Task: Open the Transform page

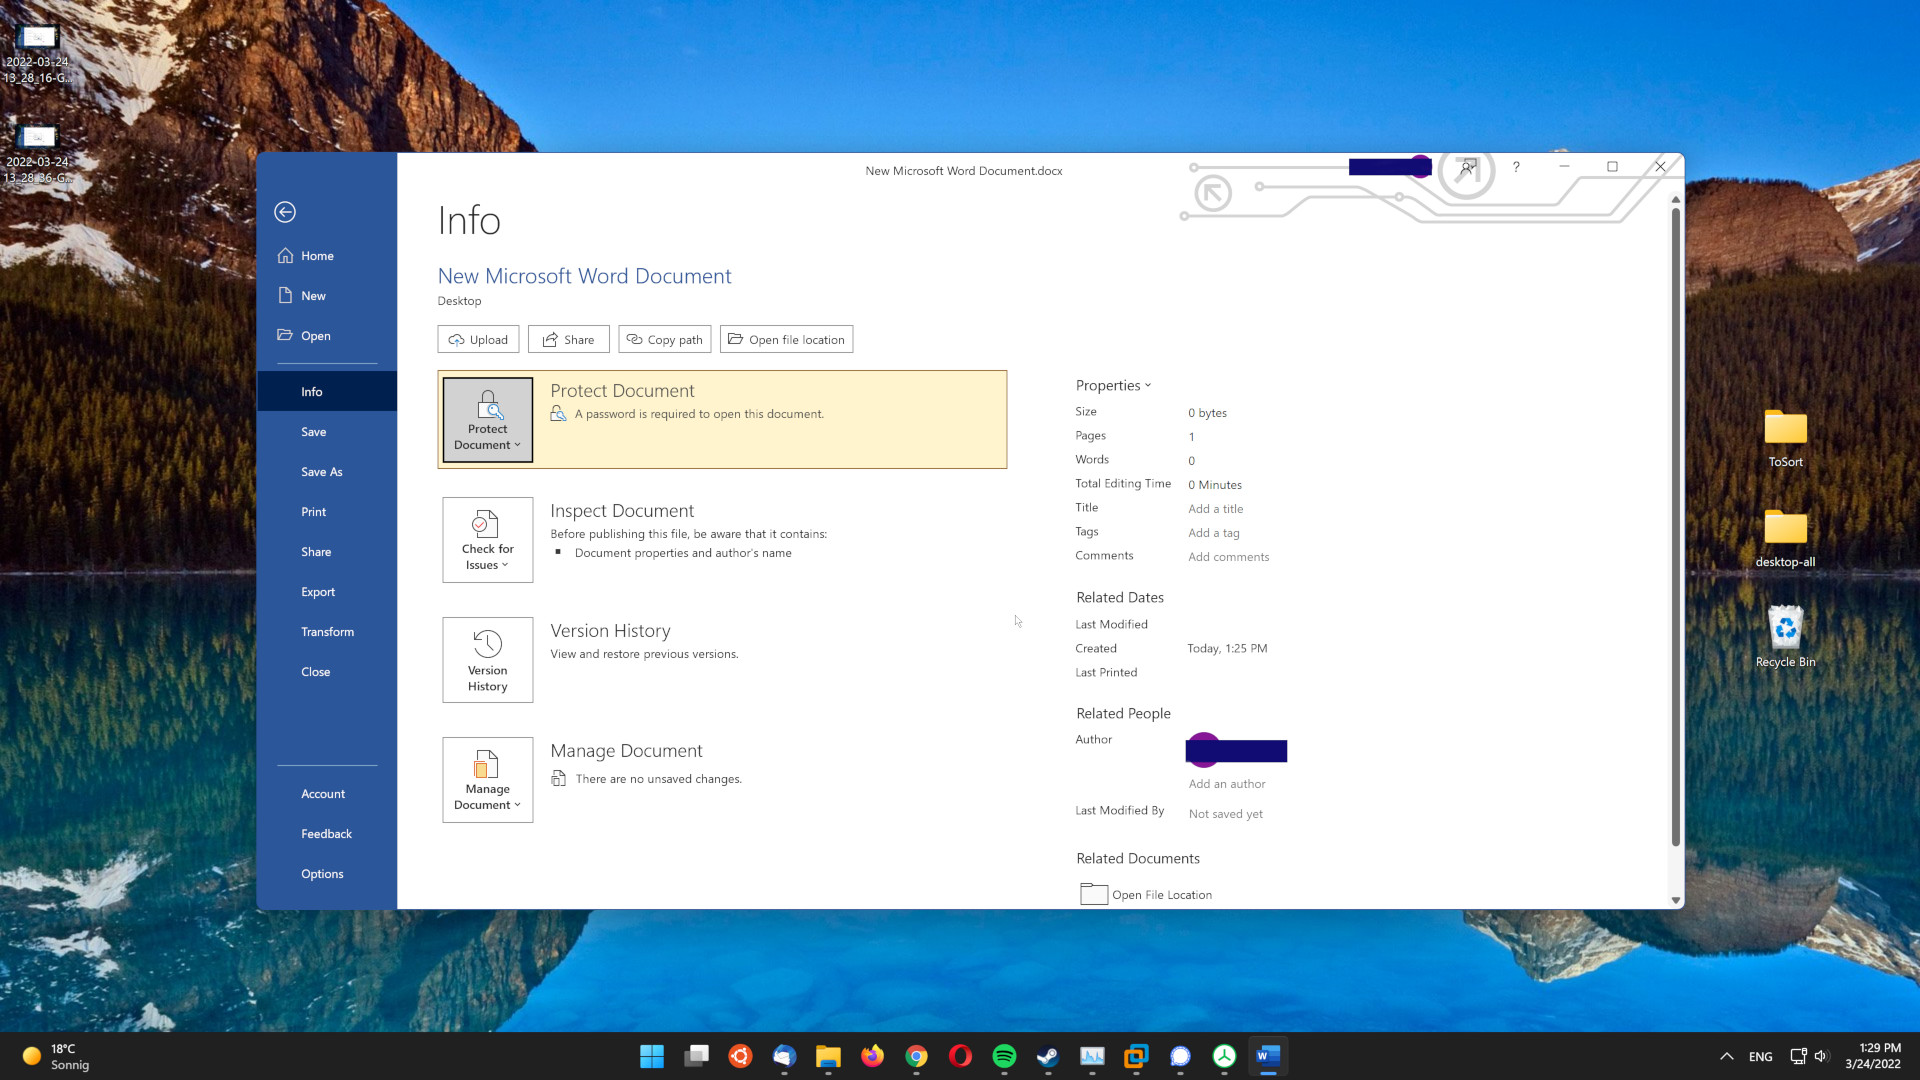Action: [327, 632]
